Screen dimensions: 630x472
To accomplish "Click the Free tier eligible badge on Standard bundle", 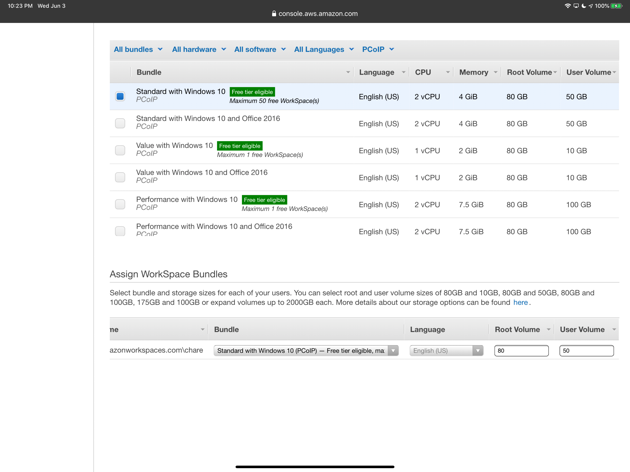I will click(252, 92).
